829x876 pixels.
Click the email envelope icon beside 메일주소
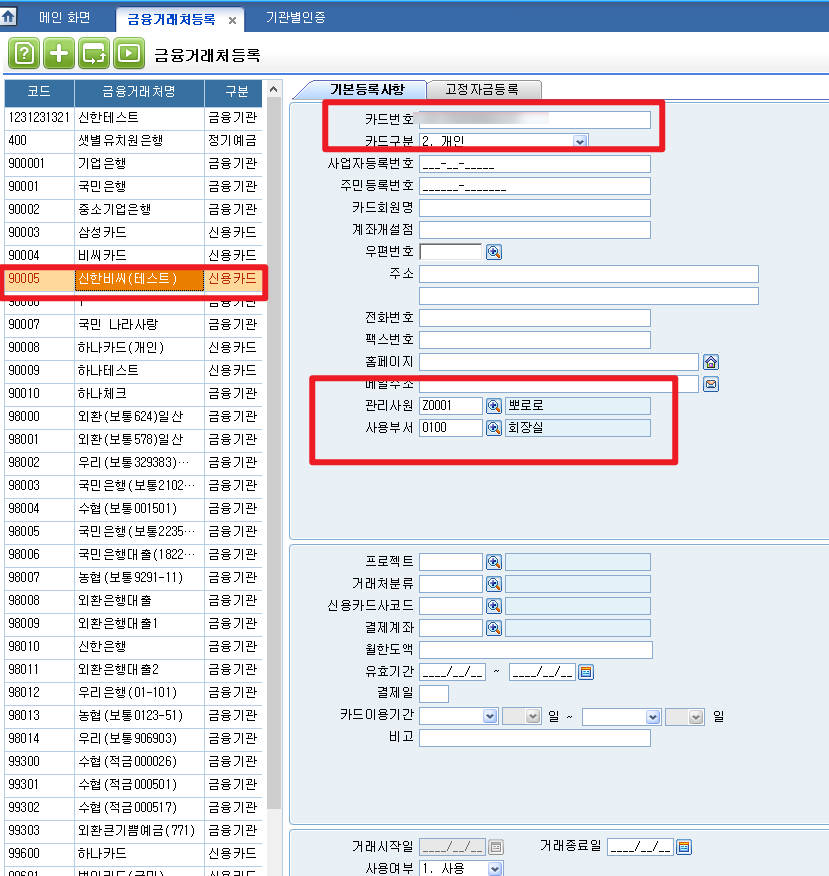point(711,384)
